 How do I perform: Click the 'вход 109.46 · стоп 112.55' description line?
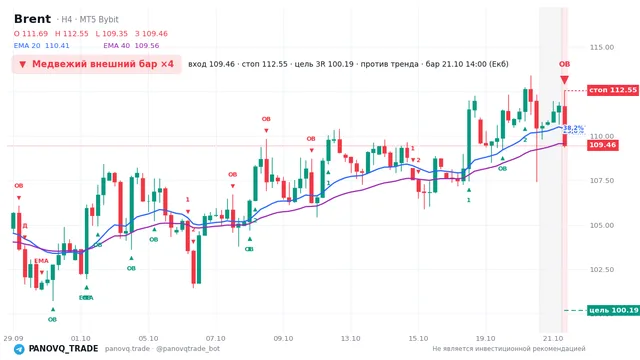pyautogui.click(x=348, y=64)
